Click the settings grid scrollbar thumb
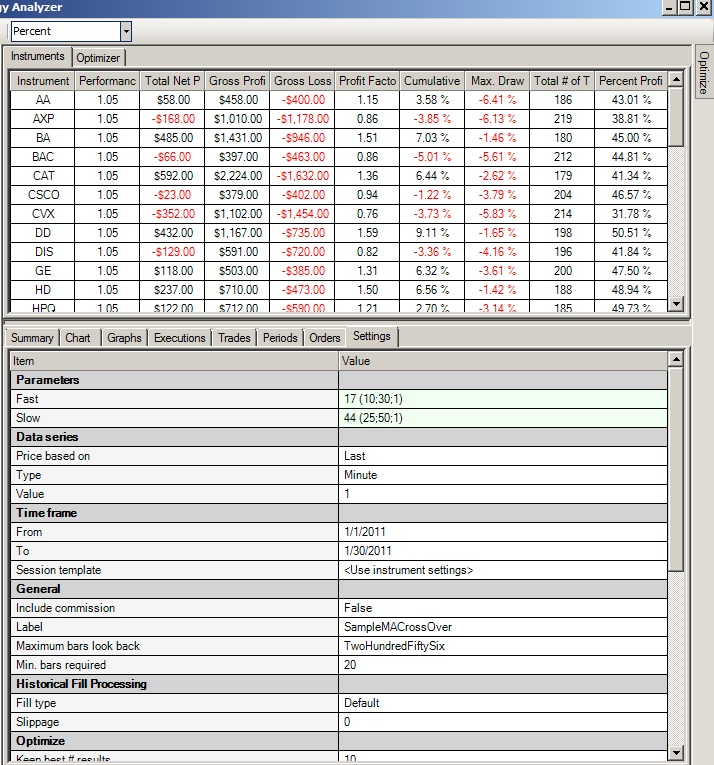 [676, 469]
